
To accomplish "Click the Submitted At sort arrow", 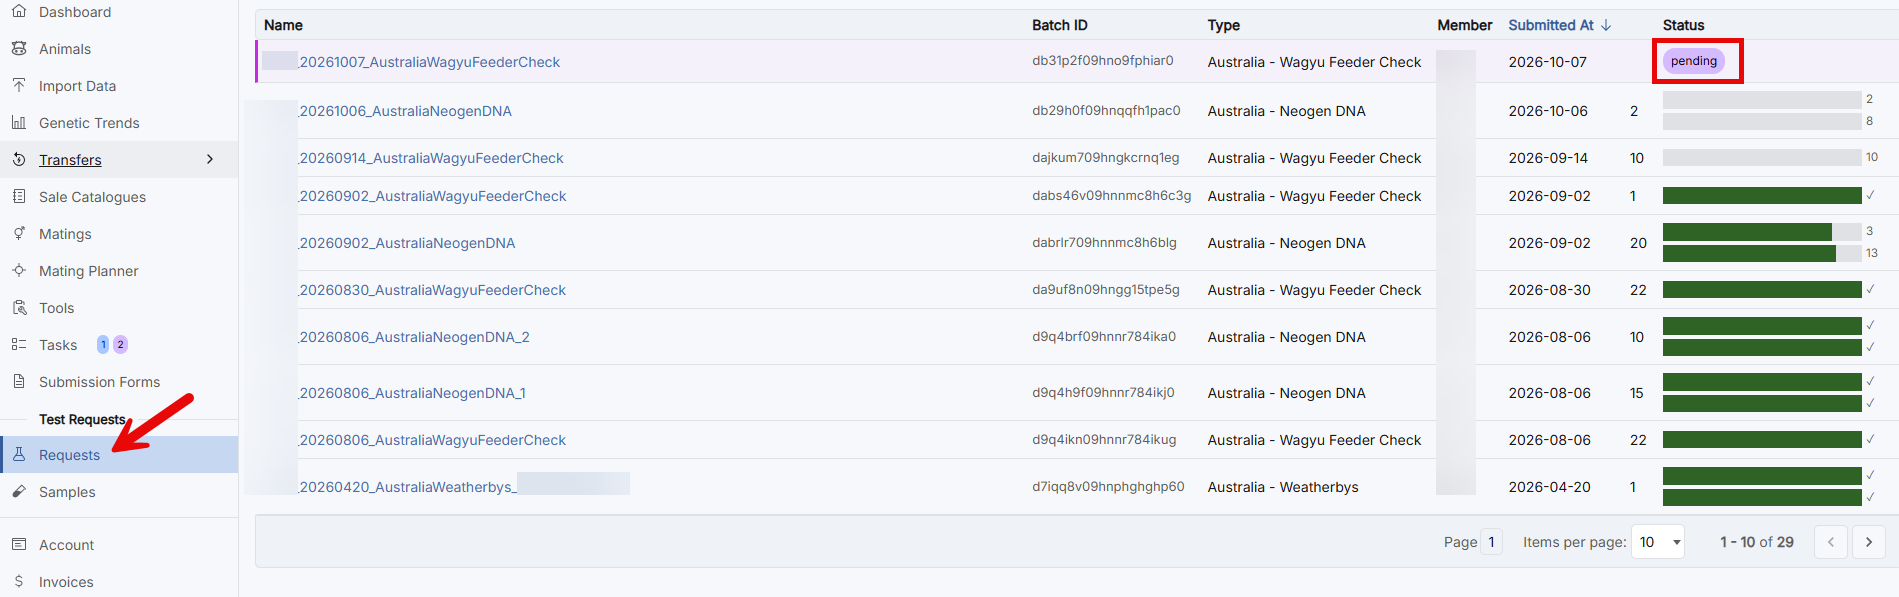I will click(x=1606, y=25).
